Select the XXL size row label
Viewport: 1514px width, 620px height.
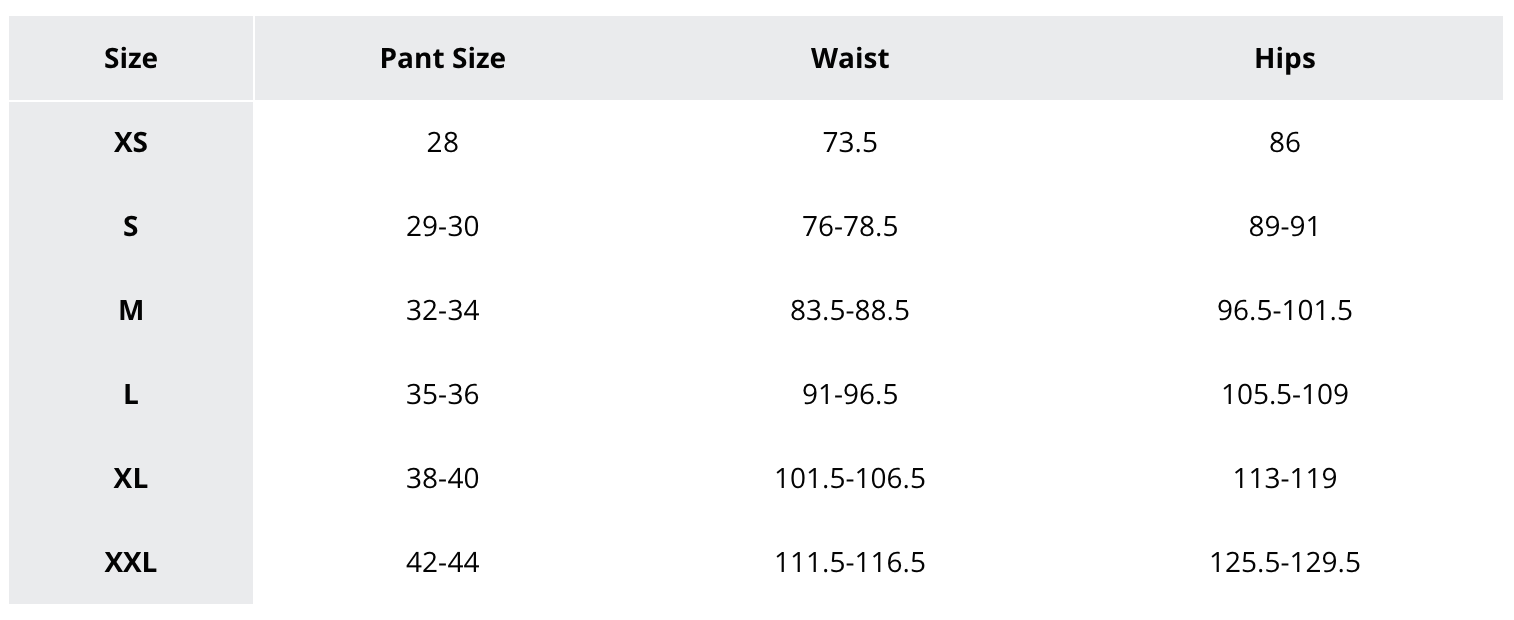point(131,563)
